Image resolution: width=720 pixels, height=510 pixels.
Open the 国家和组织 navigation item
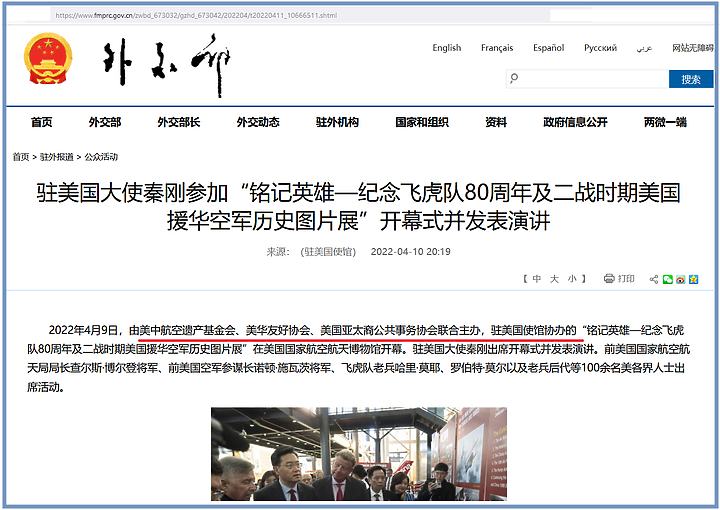(422, 122)
